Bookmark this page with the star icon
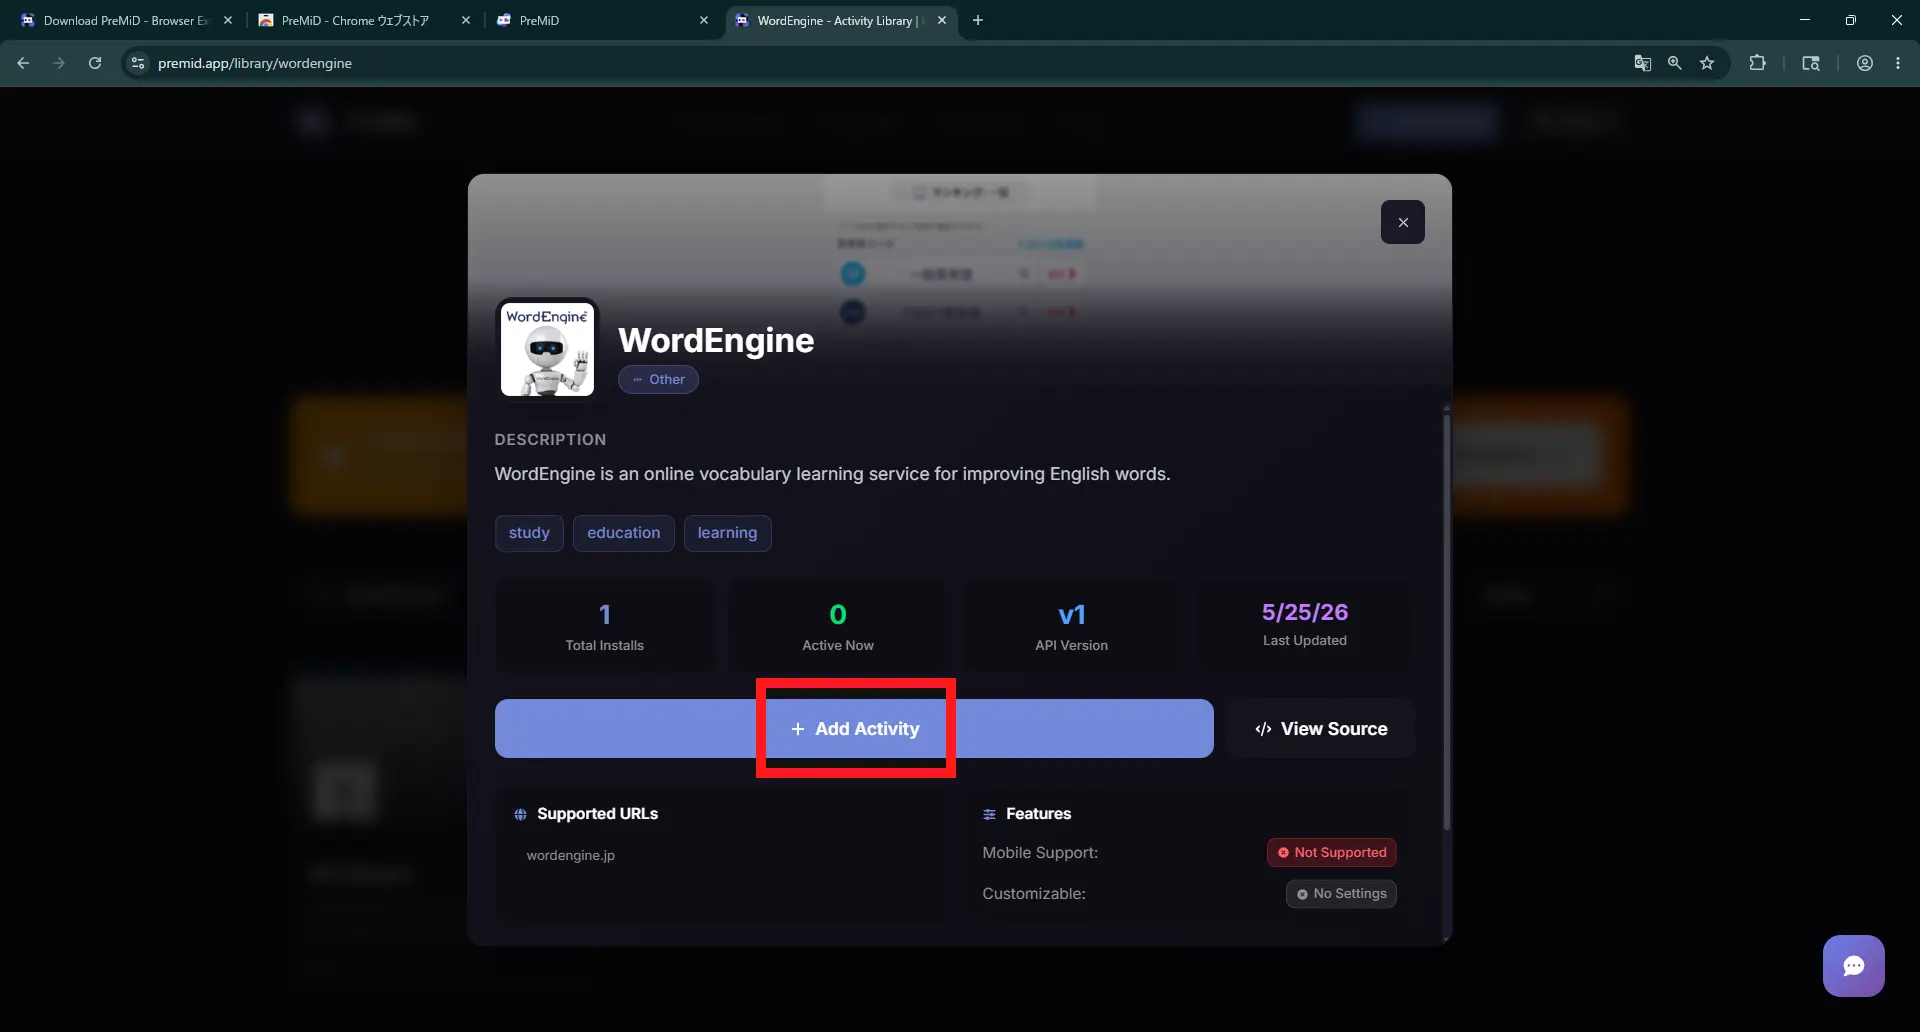The height and width of the screenshot is (1032, 1920). point(1707,63)
